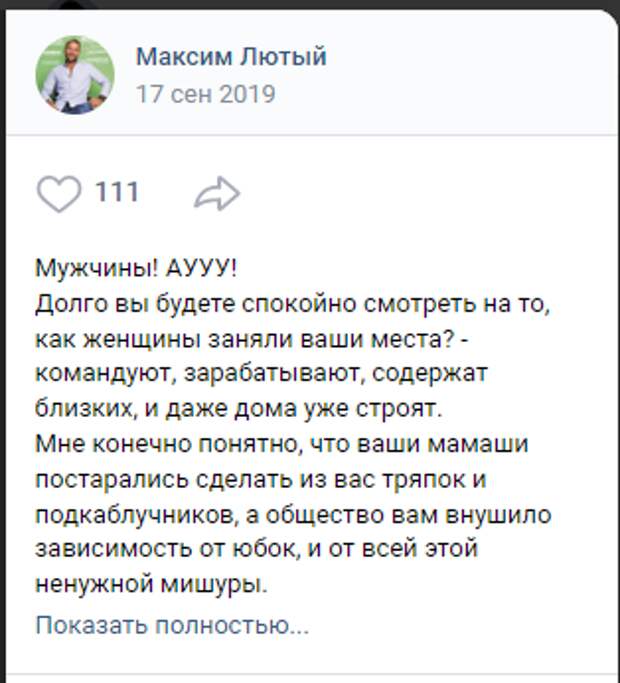Like the post with the heart icon
Screen dimensions: 620x683
point(59,193)
